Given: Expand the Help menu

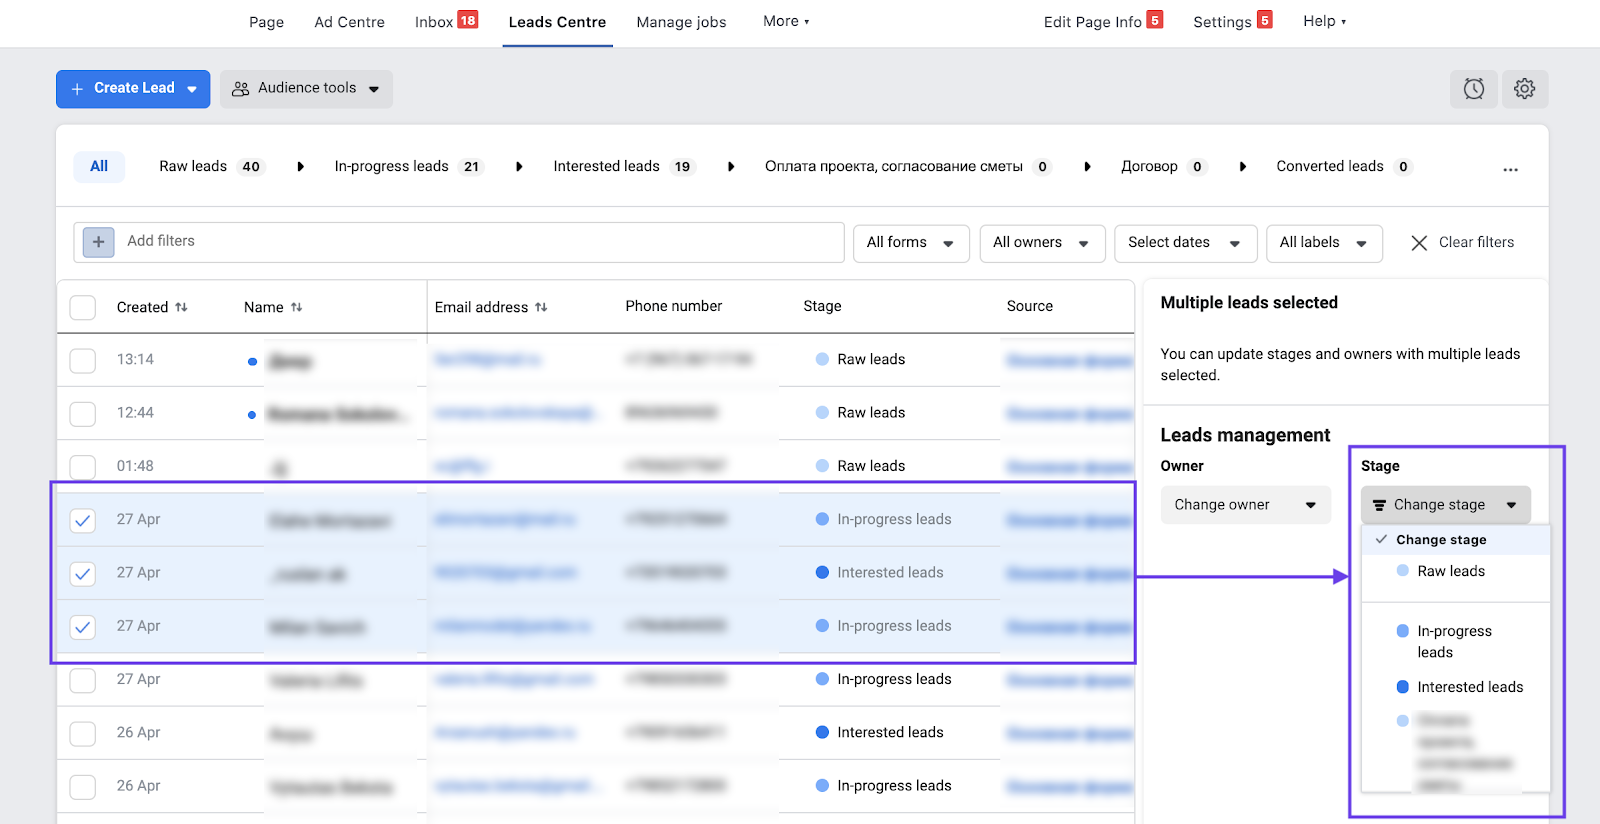Looking at the screenshot, I should [x=1325, y=21].
